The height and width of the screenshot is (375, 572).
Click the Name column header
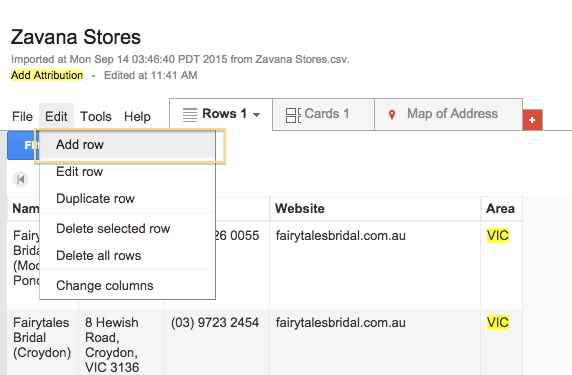[x=24, y=209]
